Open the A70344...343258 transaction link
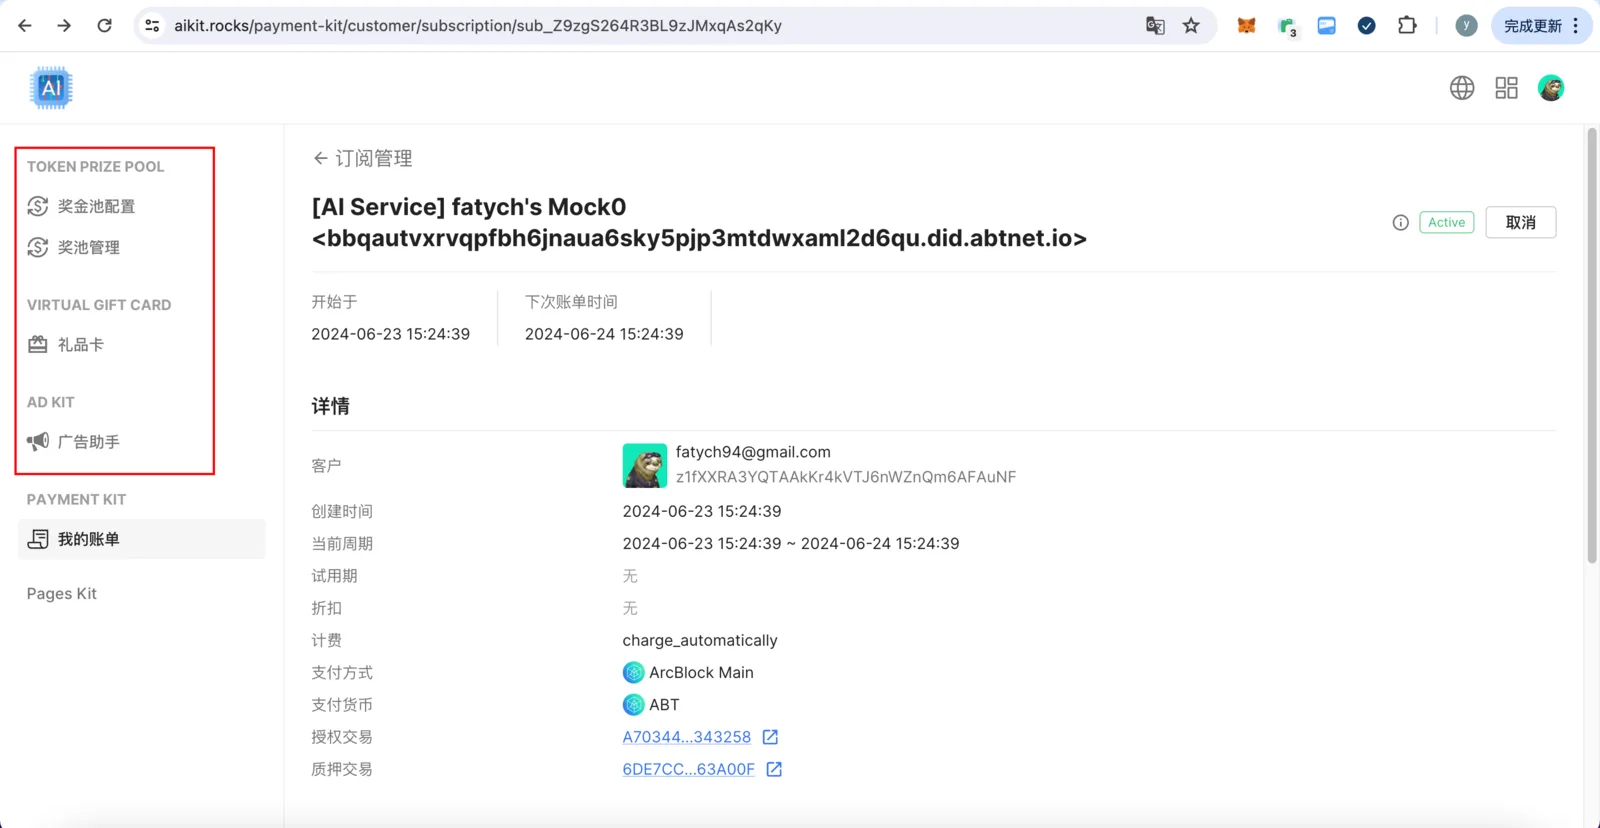The height and width of the screenshot is (828, 1600). (686, 737)
